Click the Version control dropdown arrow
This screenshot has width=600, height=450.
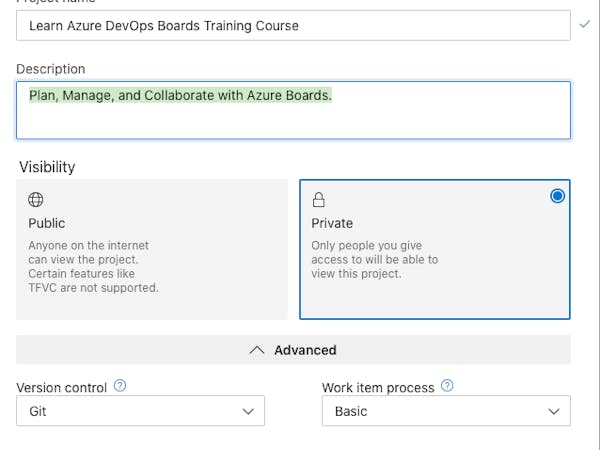[x=248, y=411]
